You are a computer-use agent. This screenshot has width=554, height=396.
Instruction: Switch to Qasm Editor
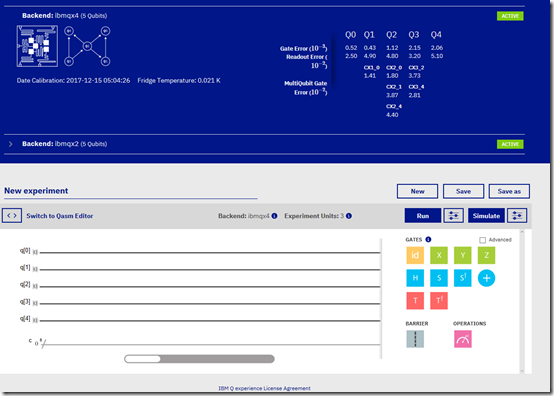[59, 216]
